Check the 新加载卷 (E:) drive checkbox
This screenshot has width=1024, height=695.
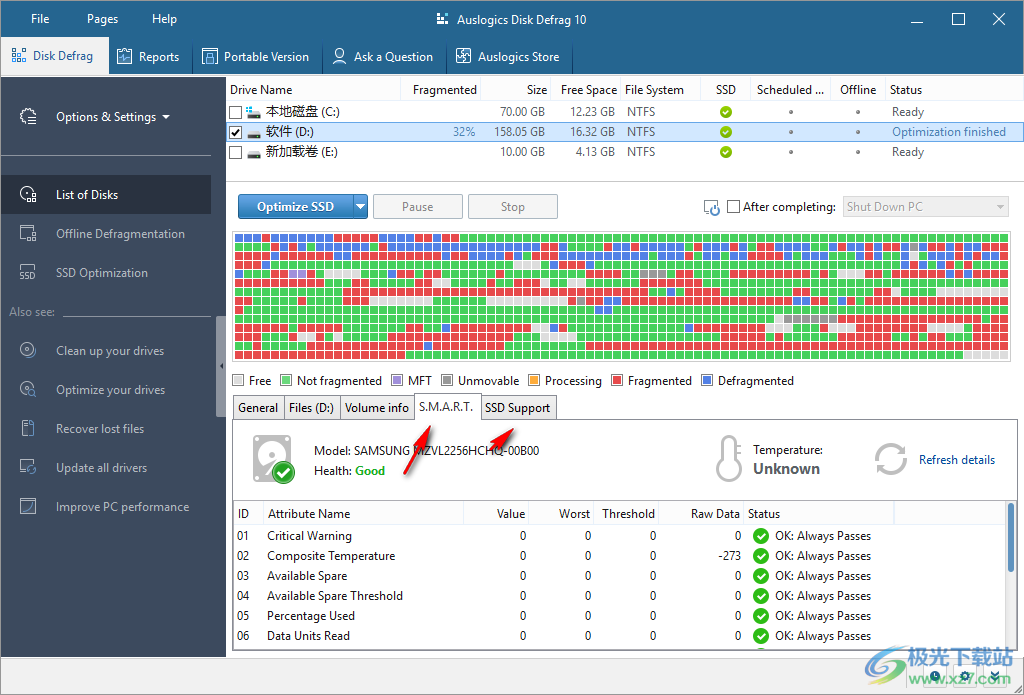coord(236,153)
